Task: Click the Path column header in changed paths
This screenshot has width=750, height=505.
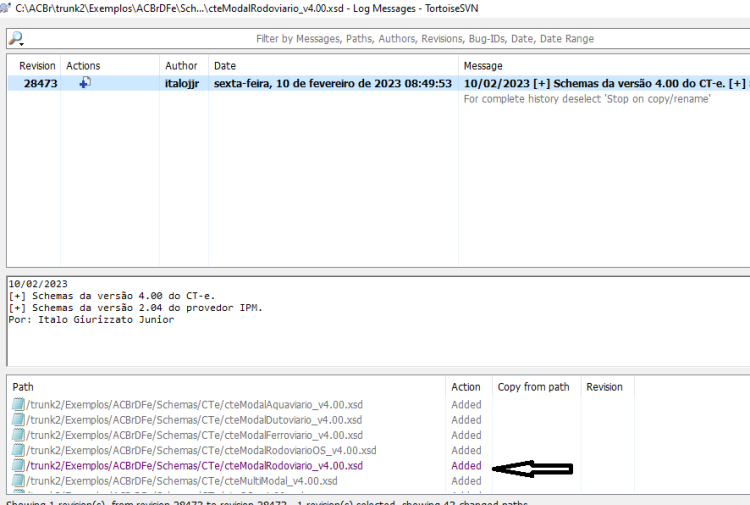Action: tap(23, 387)
